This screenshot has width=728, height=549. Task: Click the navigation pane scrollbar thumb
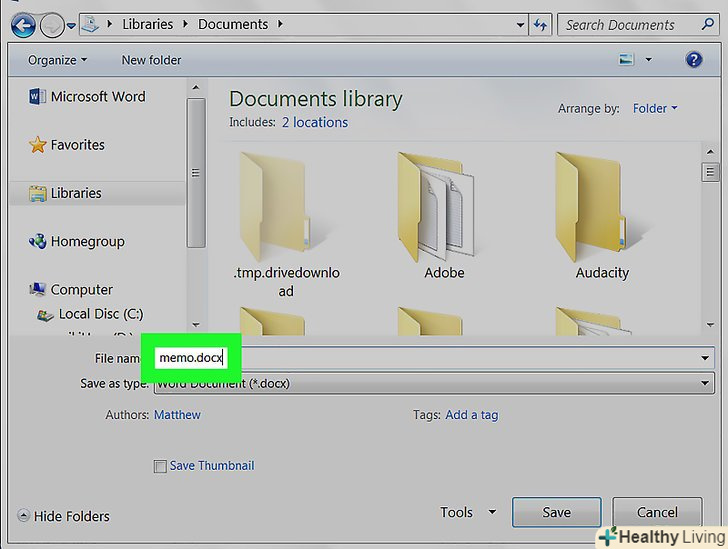(196, 173)
